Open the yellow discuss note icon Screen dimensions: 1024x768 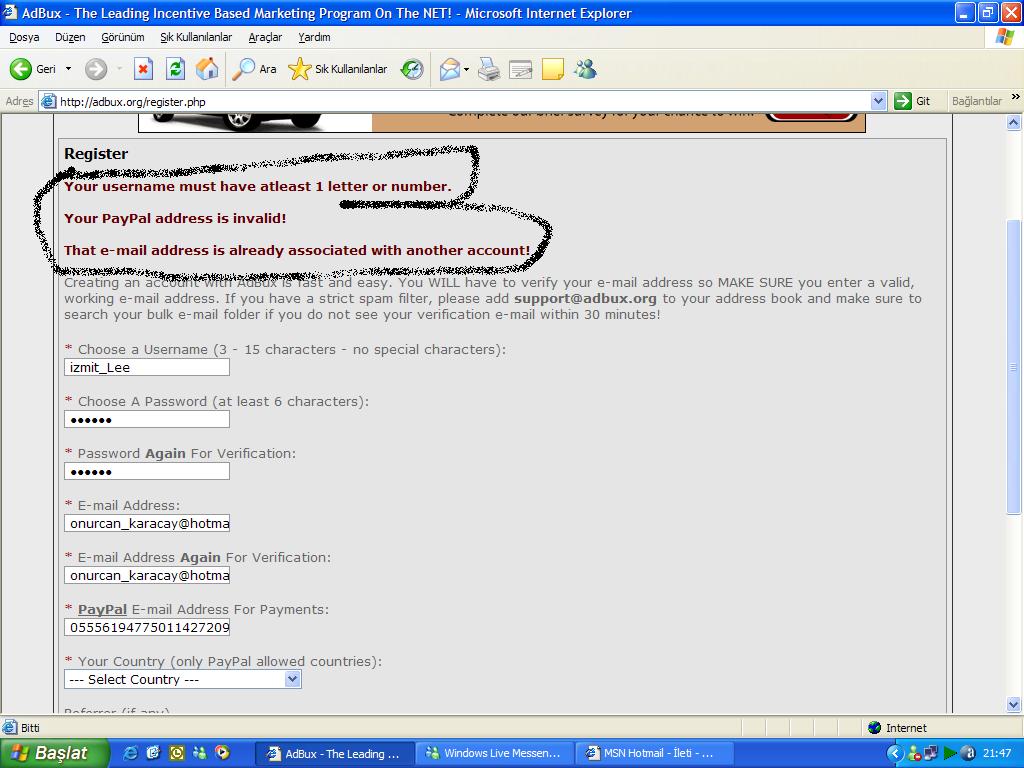[552, 69]
